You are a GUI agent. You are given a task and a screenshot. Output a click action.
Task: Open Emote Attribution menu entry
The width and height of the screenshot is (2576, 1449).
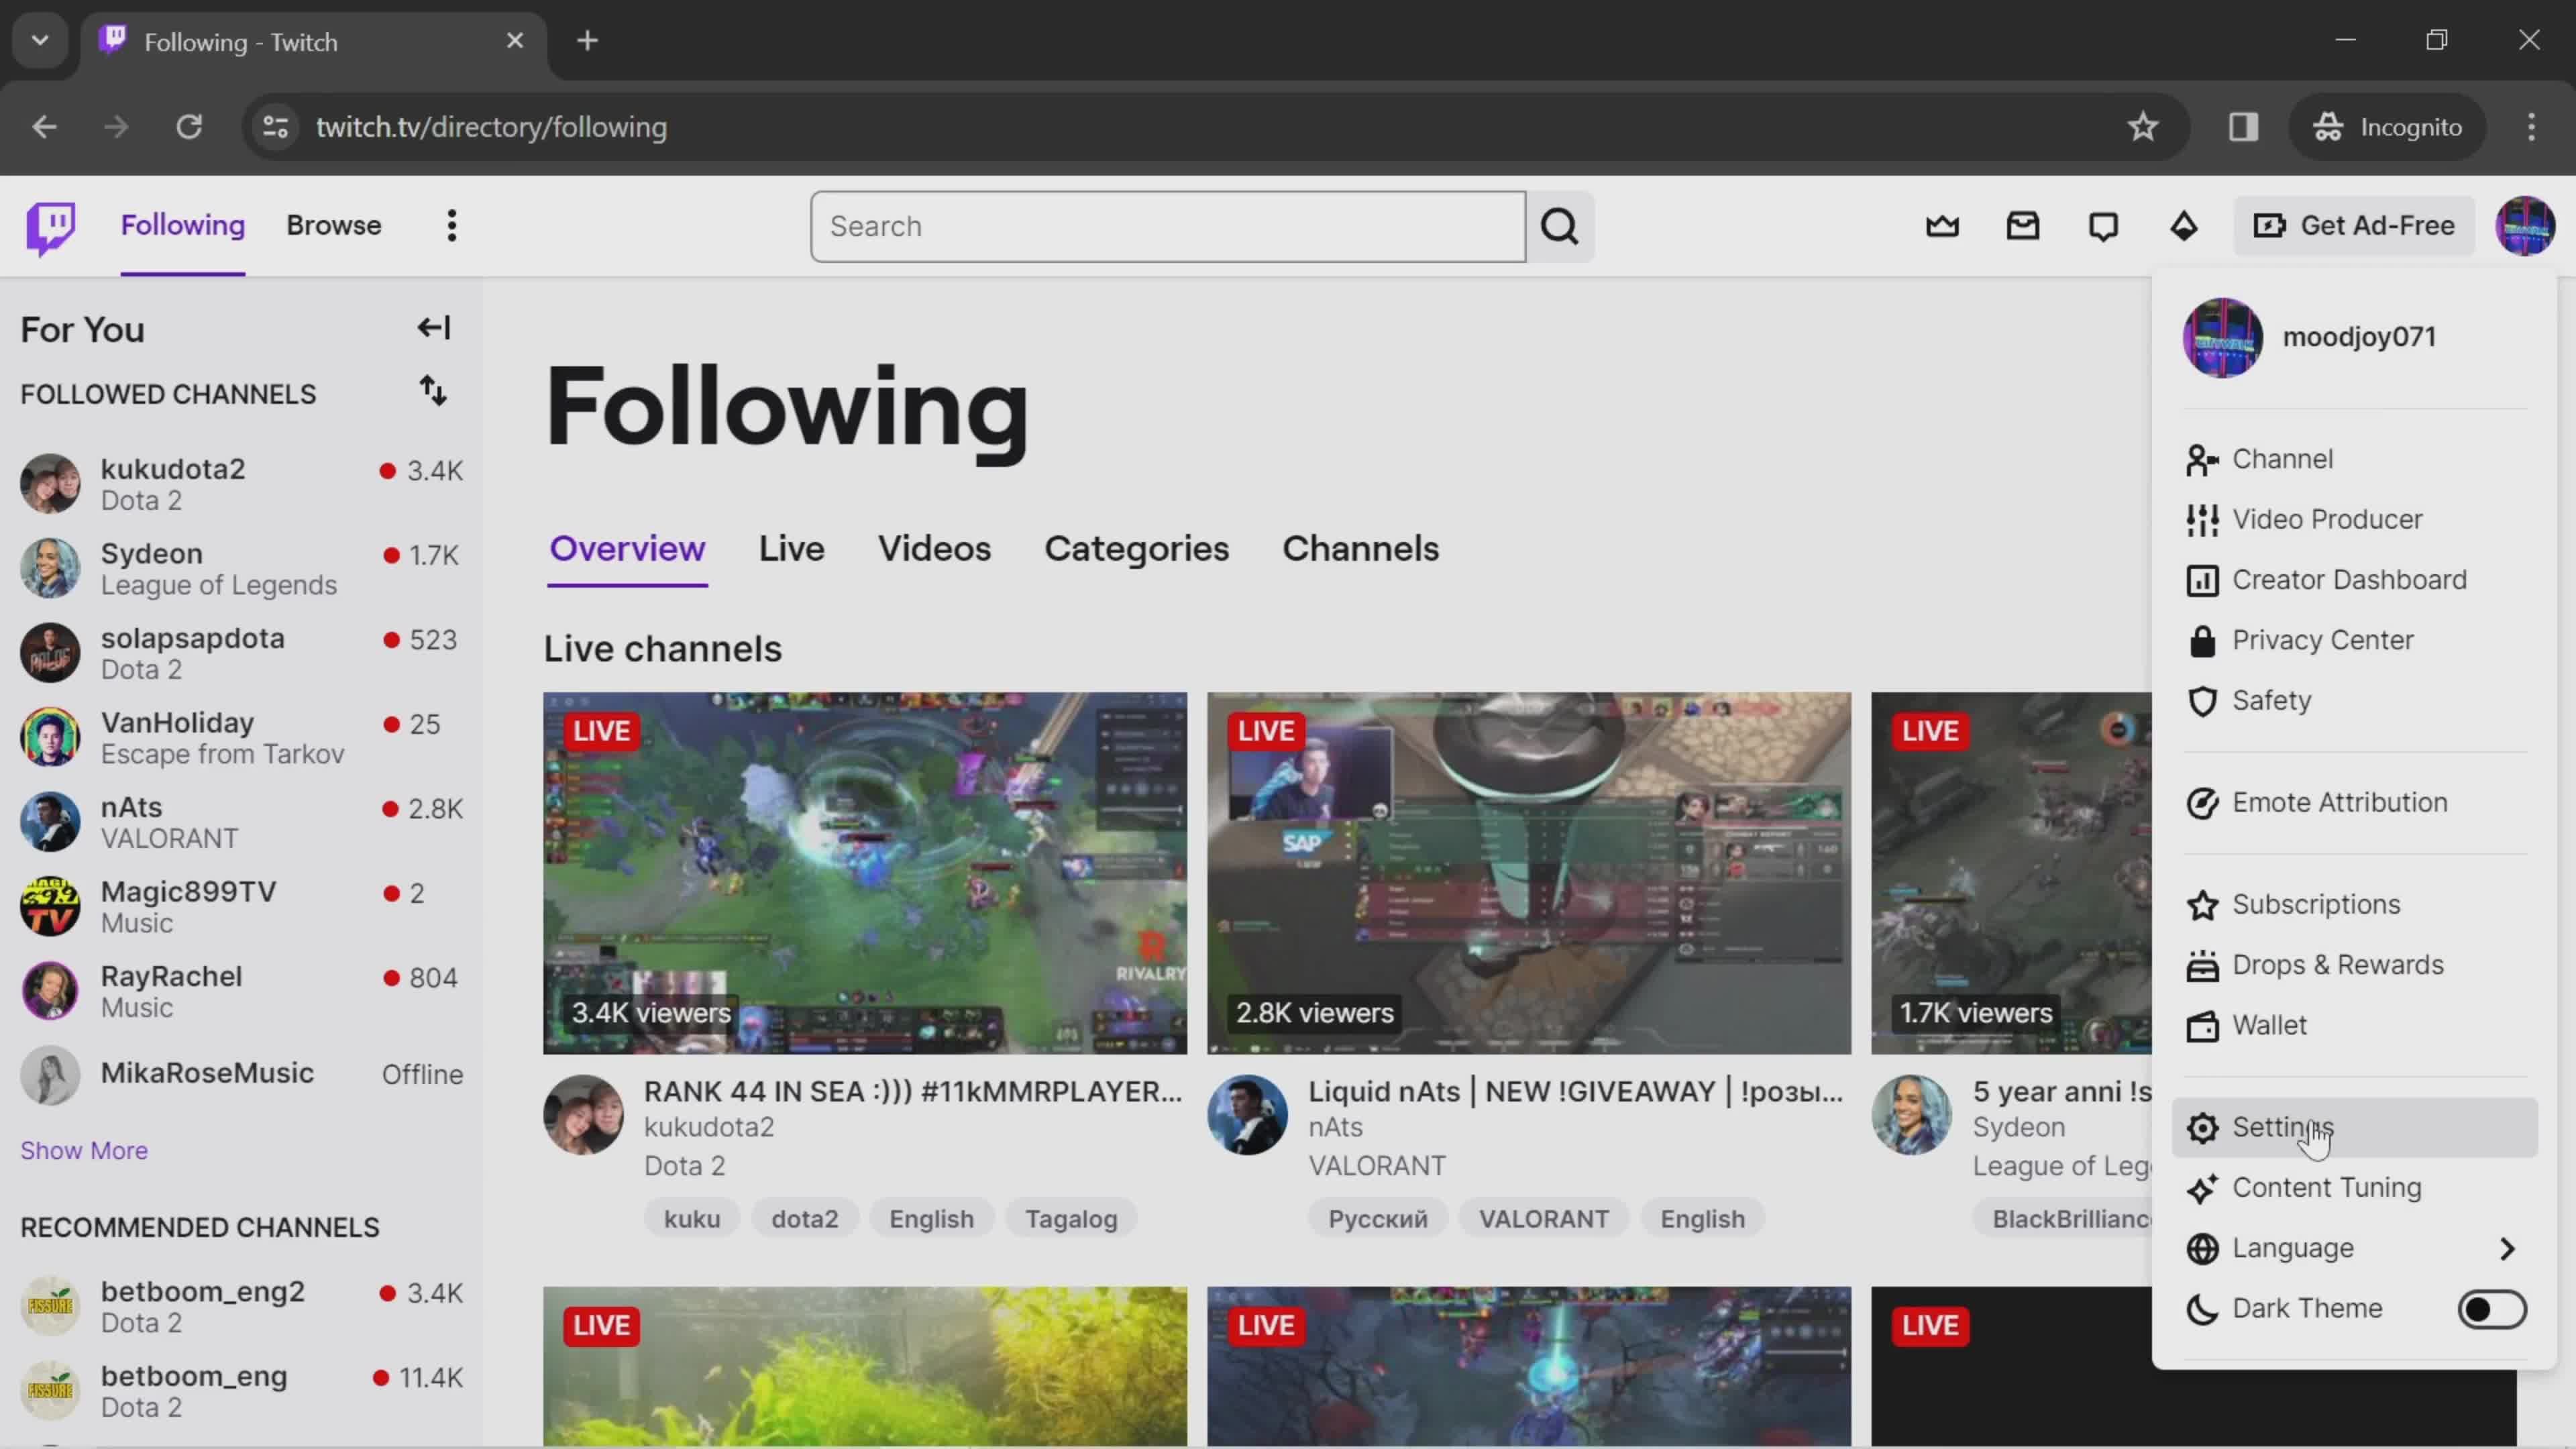point(2355,803)
